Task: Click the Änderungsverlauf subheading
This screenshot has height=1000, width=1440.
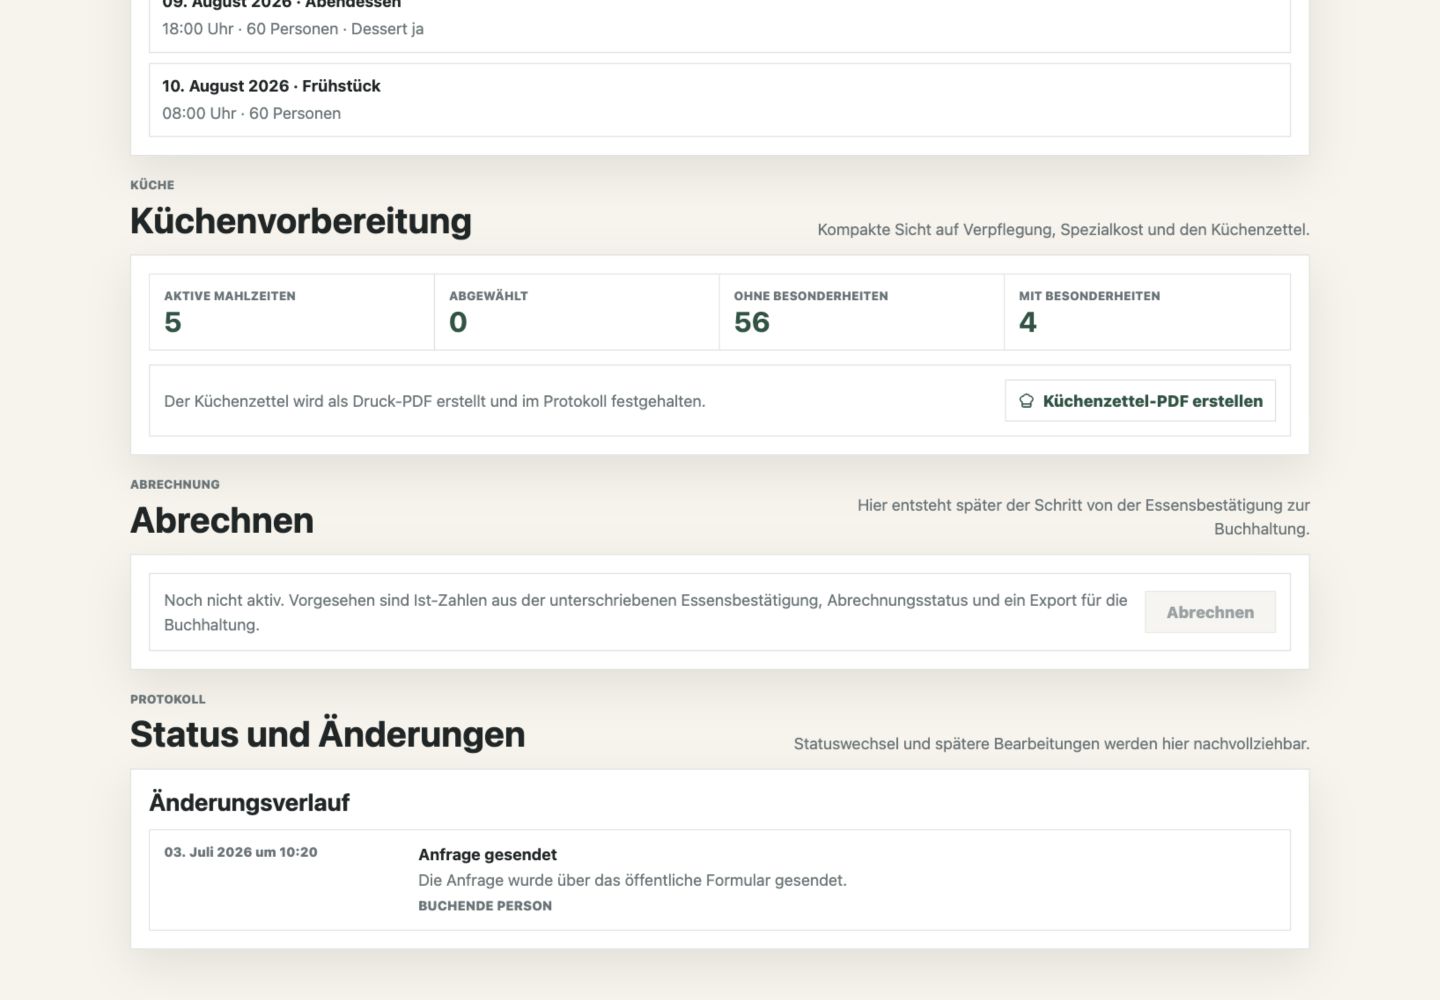Action: [x=249, y=802]
